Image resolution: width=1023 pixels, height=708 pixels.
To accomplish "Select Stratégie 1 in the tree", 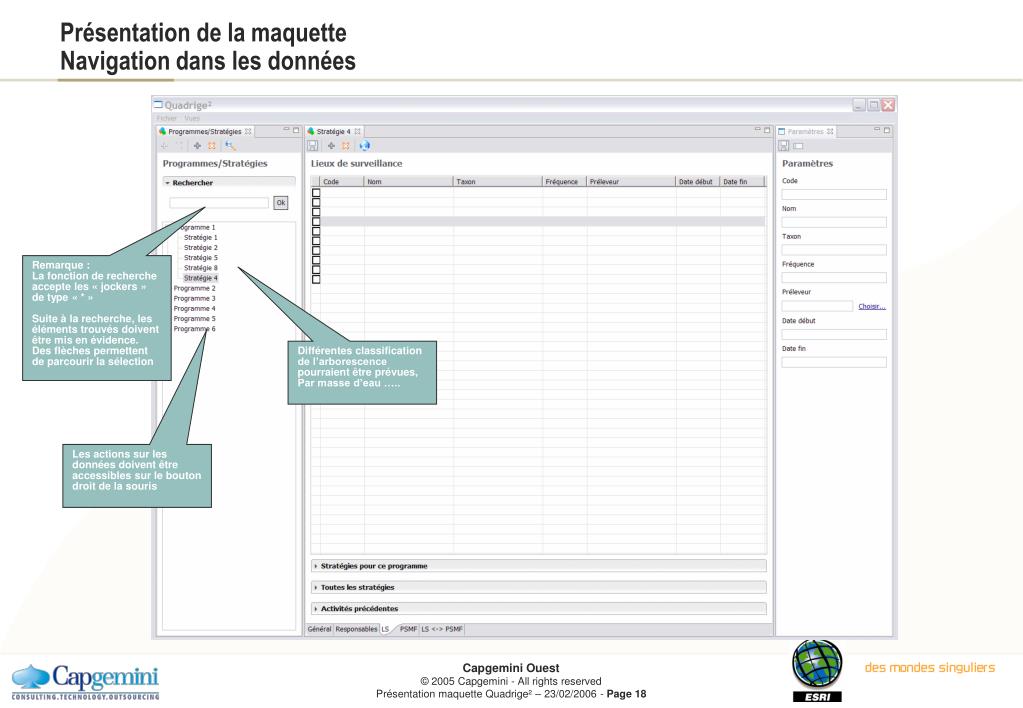I will [x=200, y=238].
